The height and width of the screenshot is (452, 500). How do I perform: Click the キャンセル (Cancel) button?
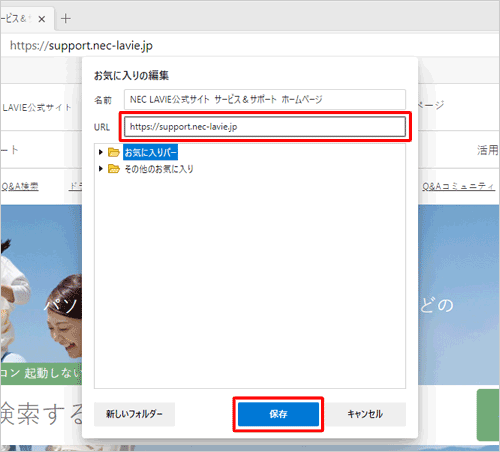365,414
